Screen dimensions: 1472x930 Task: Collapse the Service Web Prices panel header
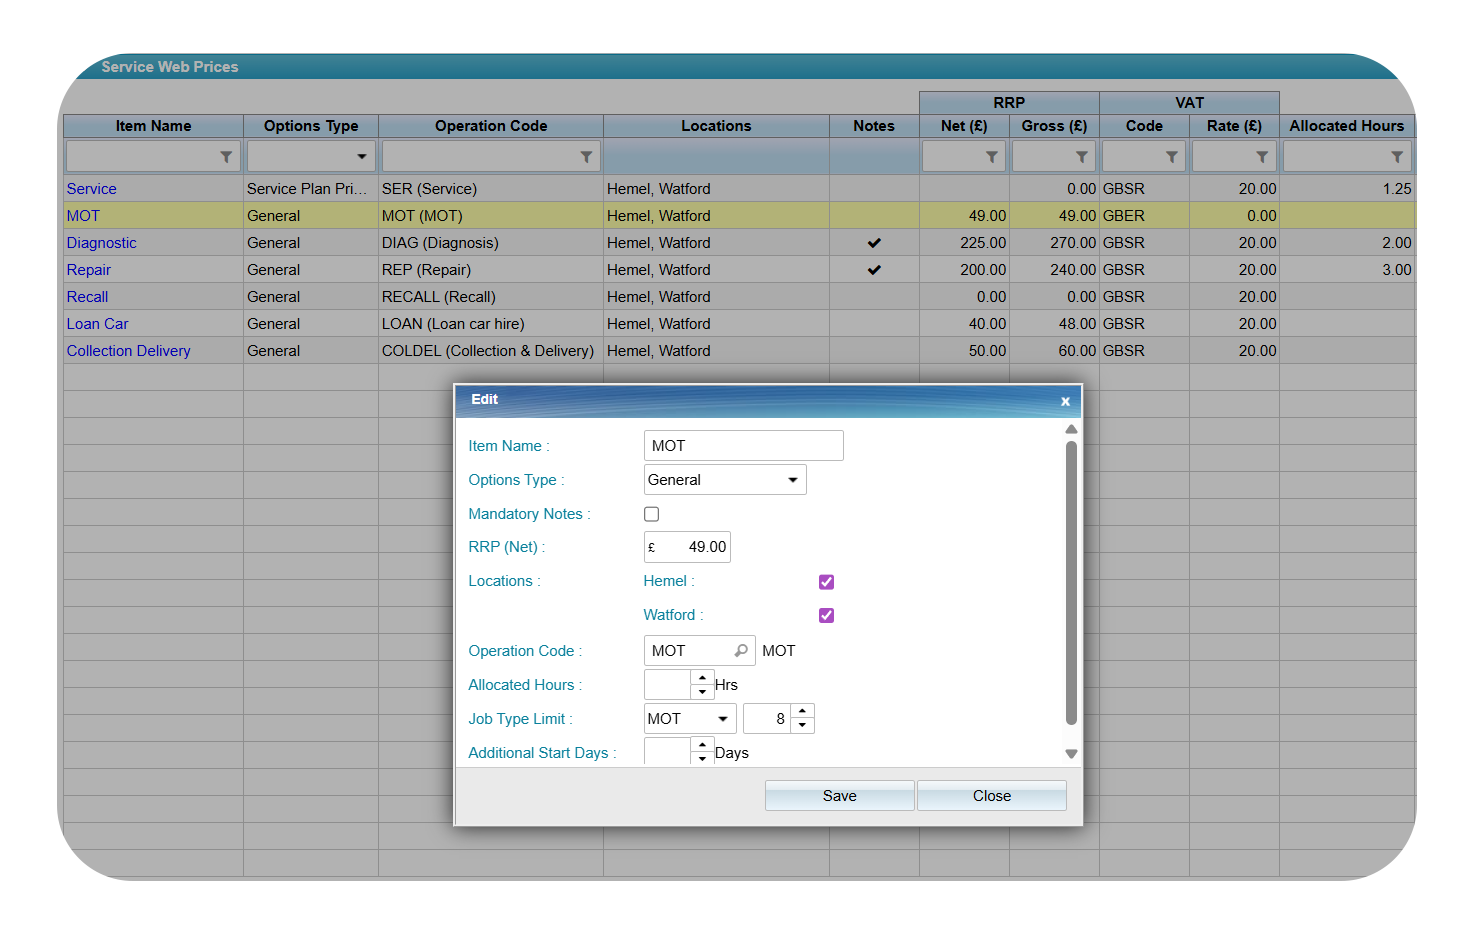point(86,67)
